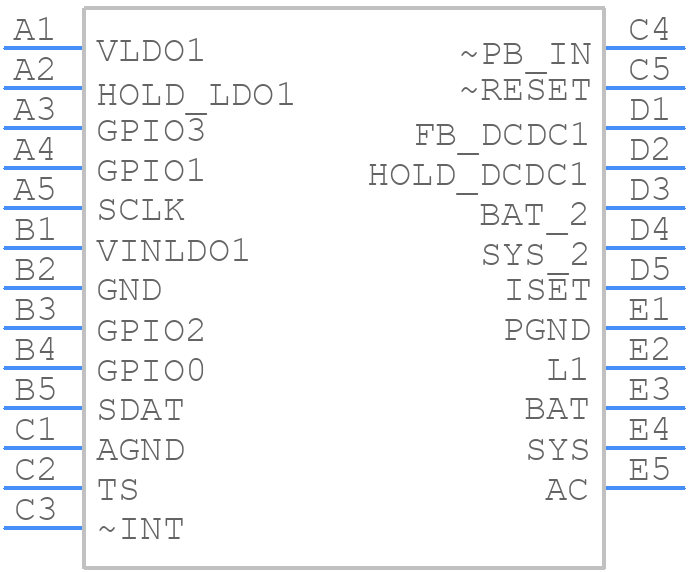Select the ~INT pin label
This screenshot has height=572, width=688.
(140, 529)
